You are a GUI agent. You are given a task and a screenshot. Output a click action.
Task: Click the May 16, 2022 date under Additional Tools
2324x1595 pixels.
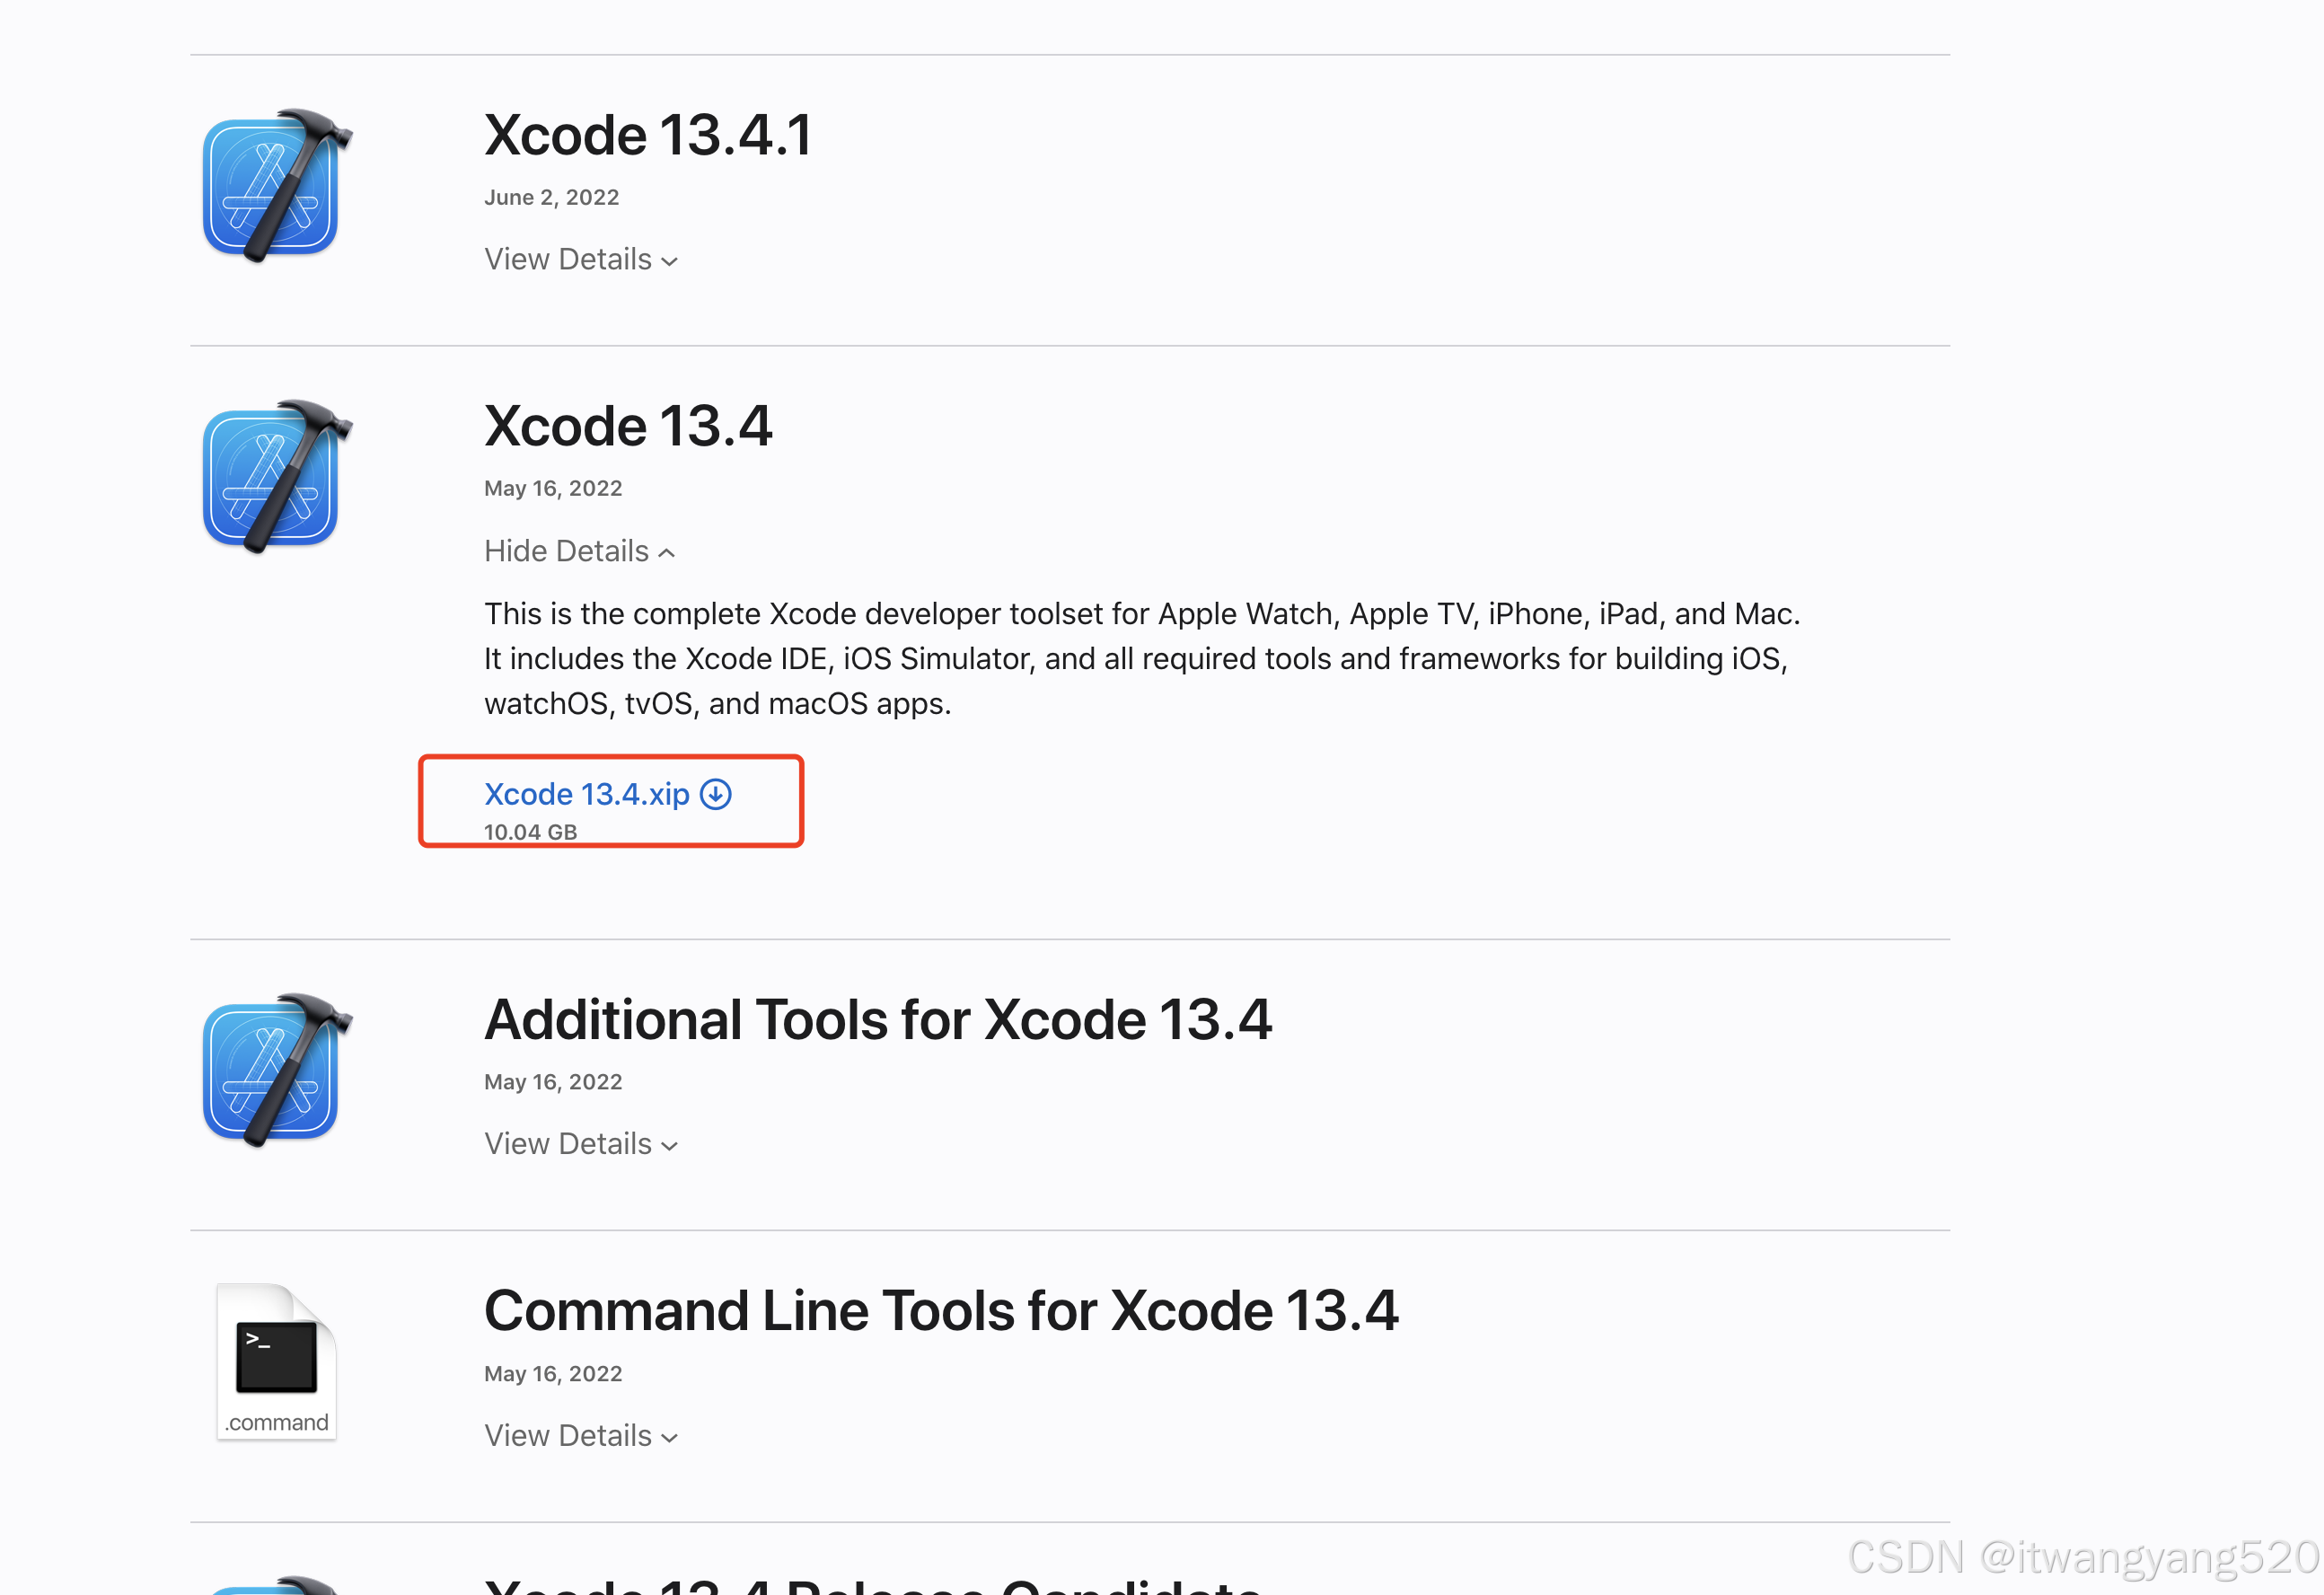[553, 1081]
